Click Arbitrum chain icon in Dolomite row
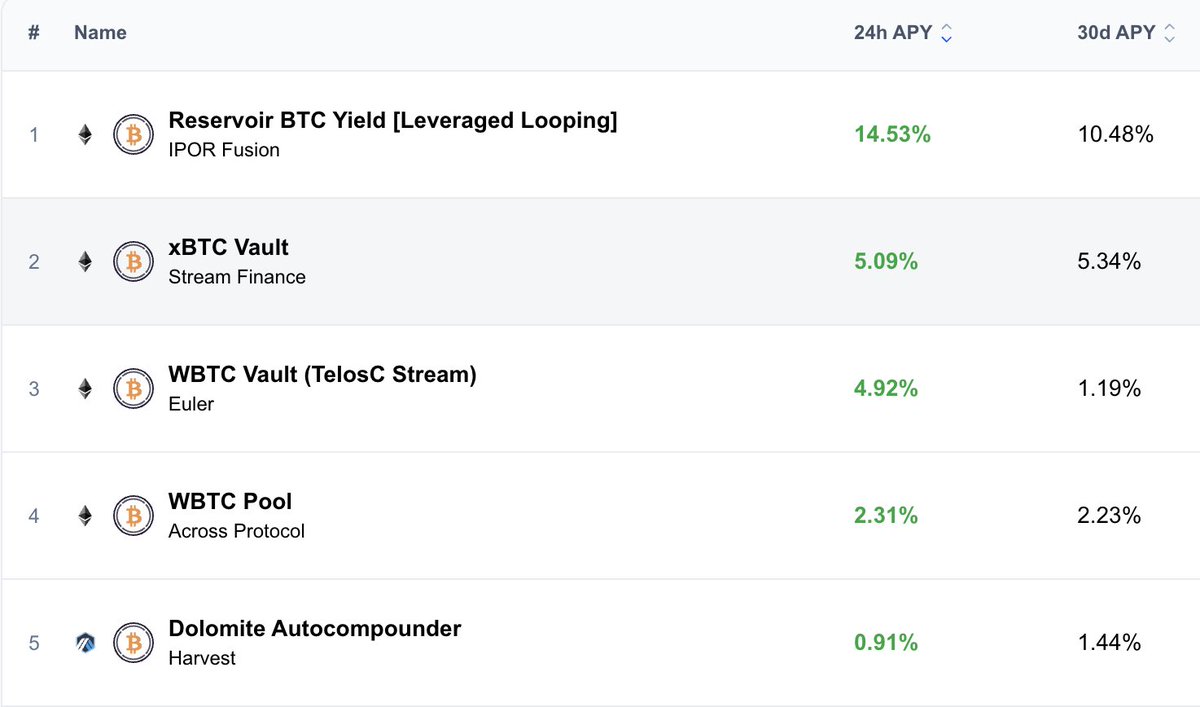 pyautogui.click(x=85, y=642)
